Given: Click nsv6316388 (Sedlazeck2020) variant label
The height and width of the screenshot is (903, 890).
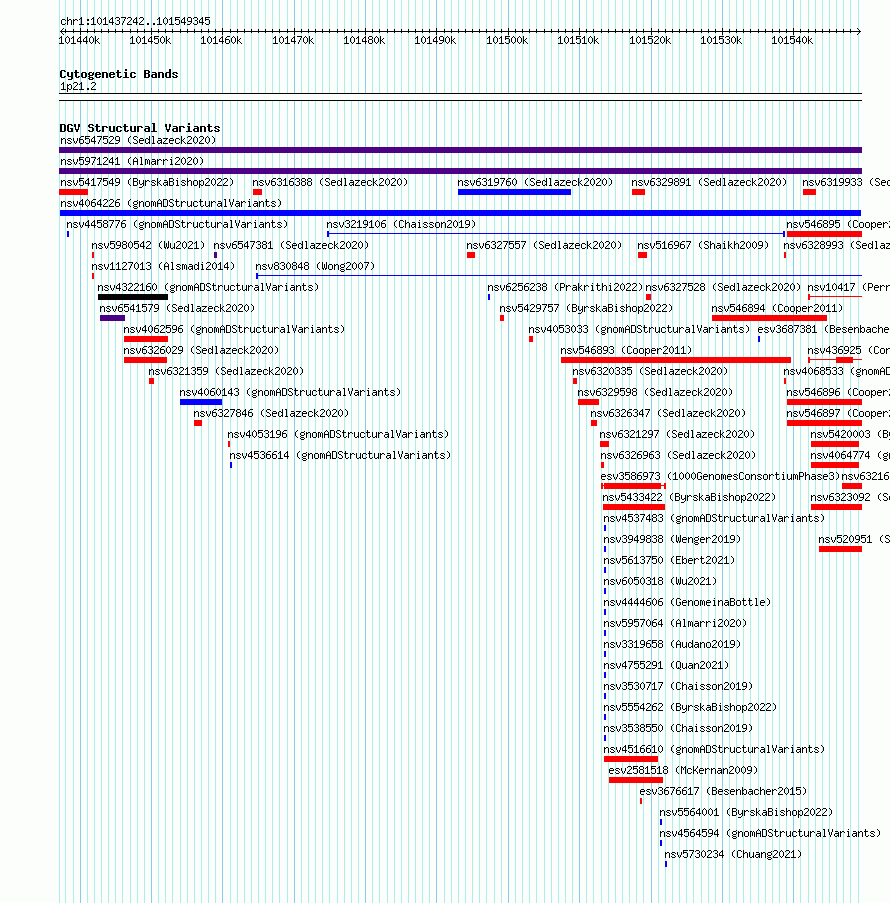Looking at the screenshot, I should click(330, 182).
